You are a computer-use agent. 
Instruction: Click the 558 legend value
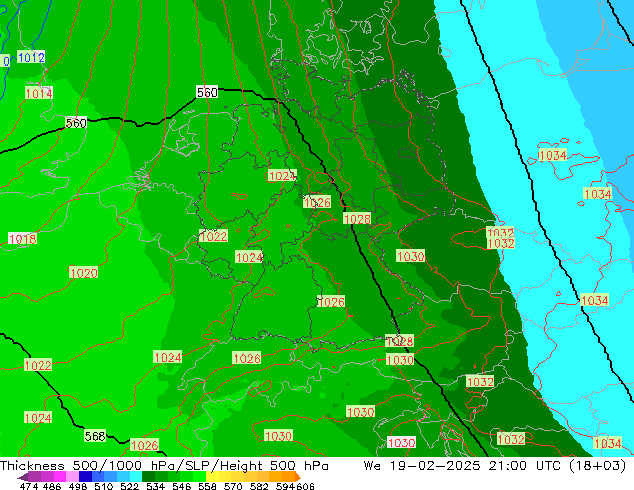coord(207,486)
